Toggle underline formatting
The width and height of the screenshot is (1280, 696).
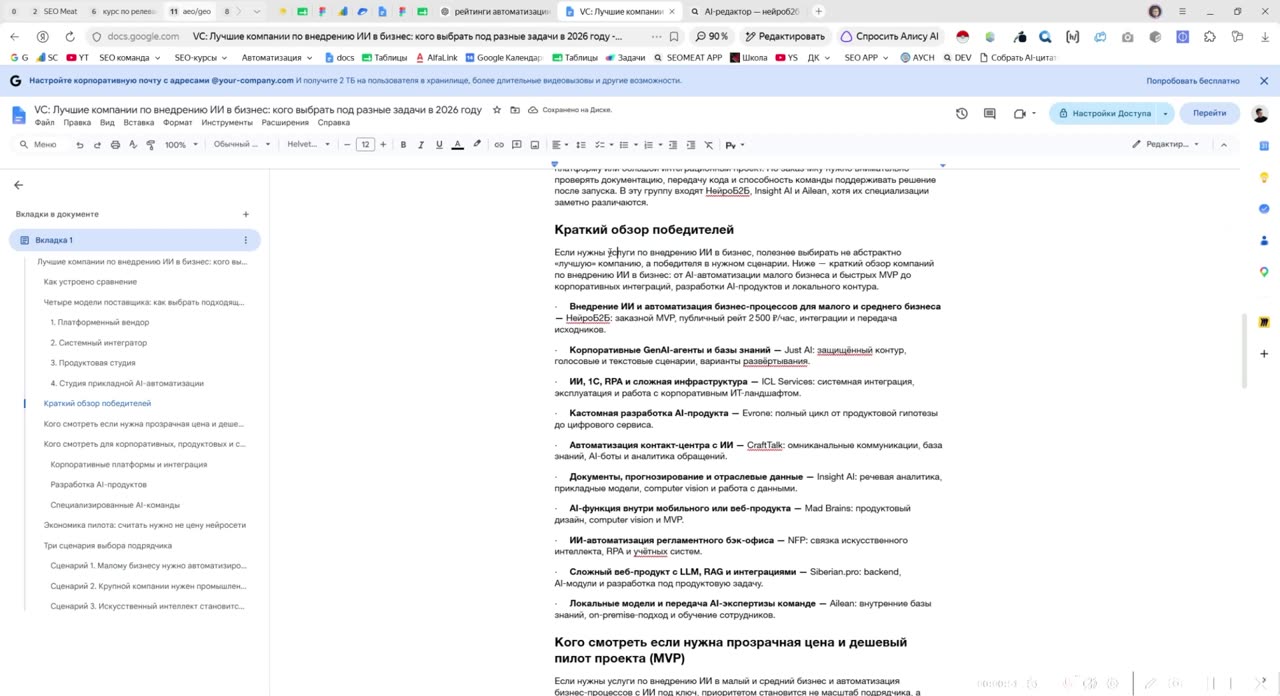(439, 145)
